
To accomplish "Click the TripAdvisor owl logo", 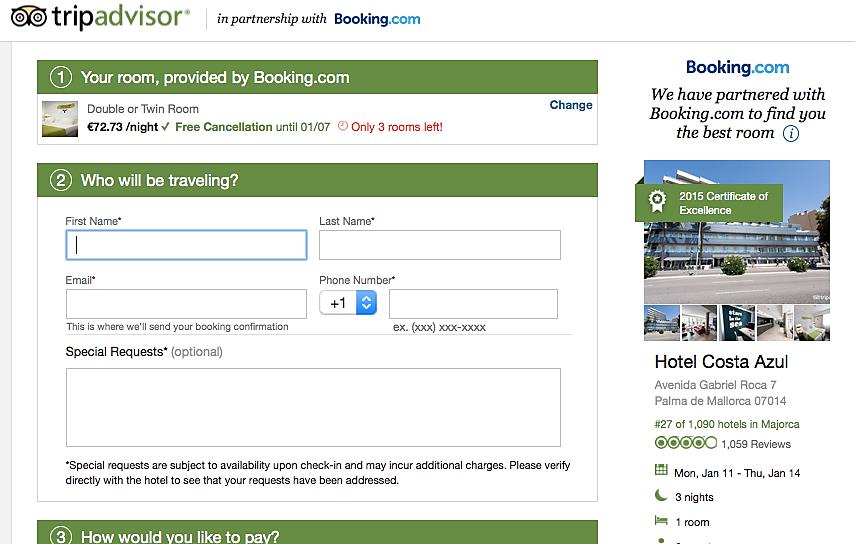I will 29,17.
